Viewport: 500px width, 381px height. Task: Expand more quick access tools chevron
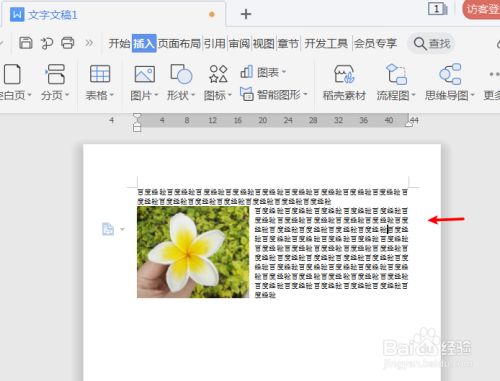click(x=89, y=43)
